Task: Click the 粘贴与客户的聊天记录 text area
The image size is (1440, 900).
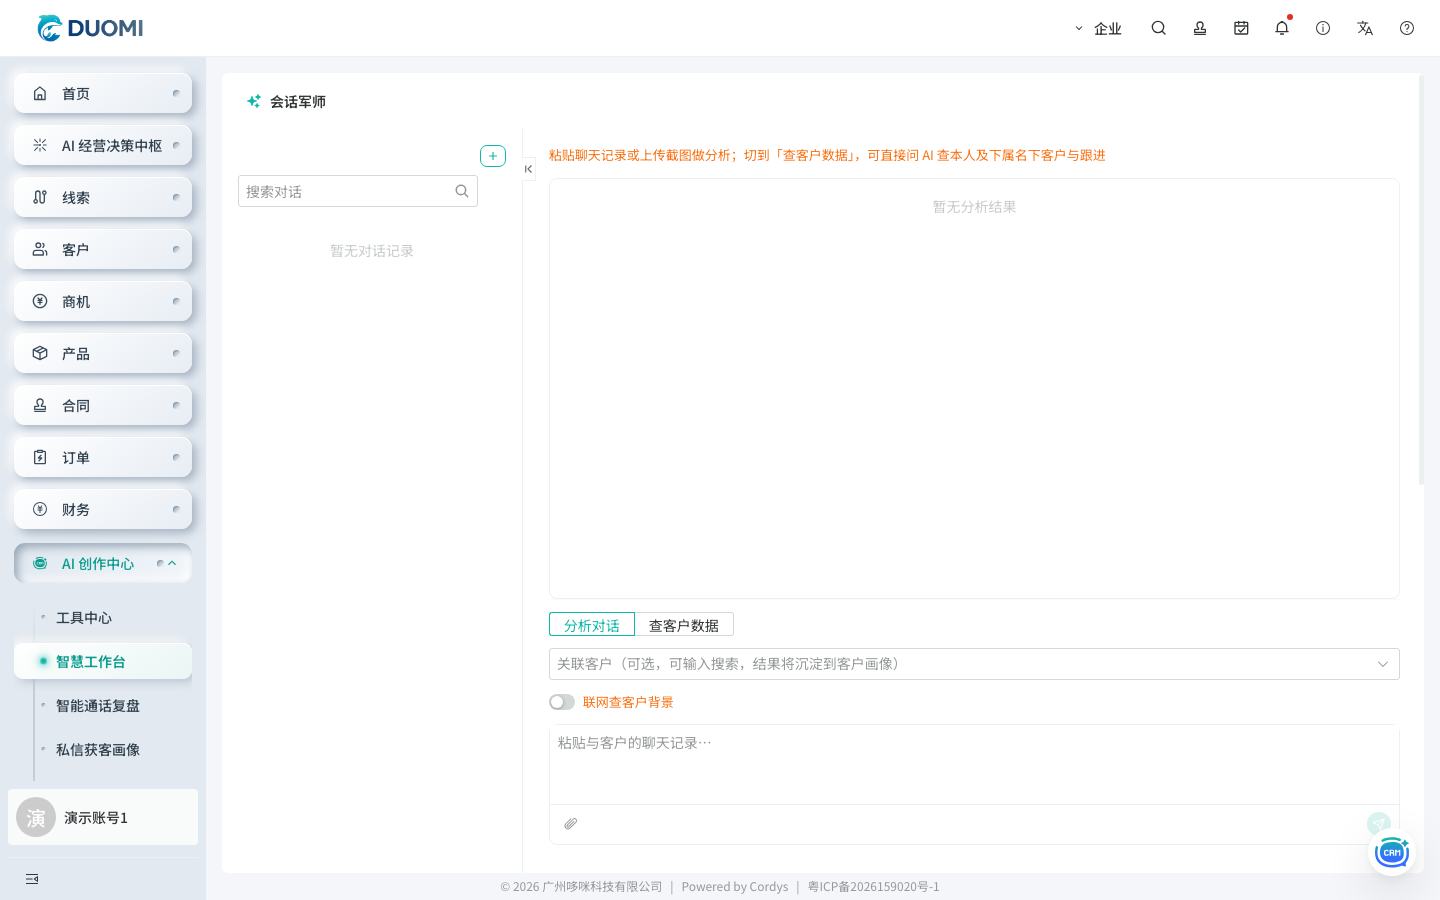Action: click(x=974, y=764)
